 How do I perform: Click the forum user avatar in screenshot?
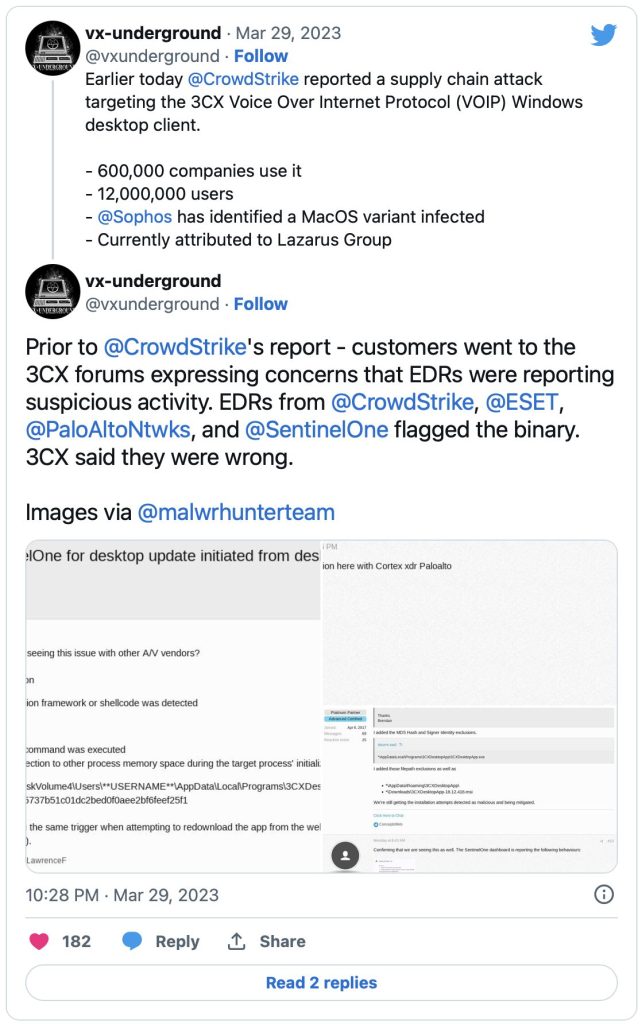tap(345, 856)
